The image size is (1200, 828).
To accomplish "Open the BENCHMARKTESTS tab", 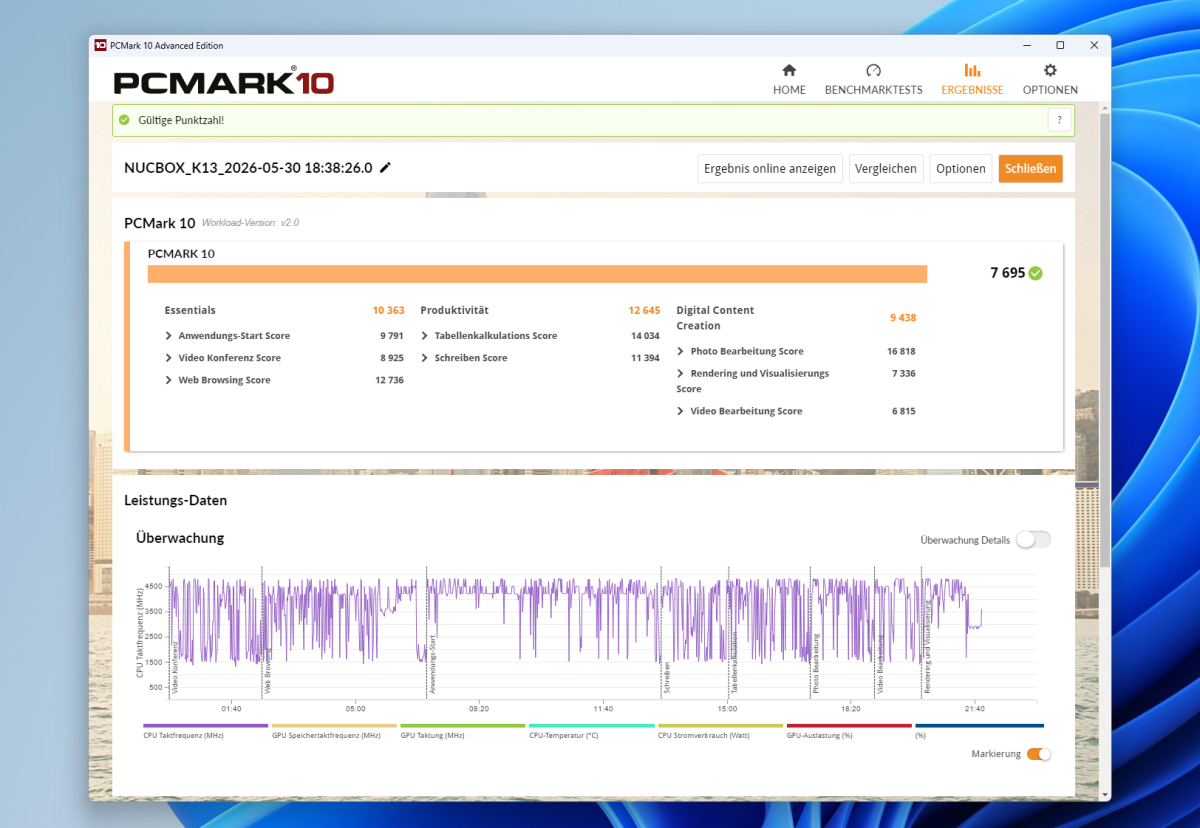I will [873, 80].
